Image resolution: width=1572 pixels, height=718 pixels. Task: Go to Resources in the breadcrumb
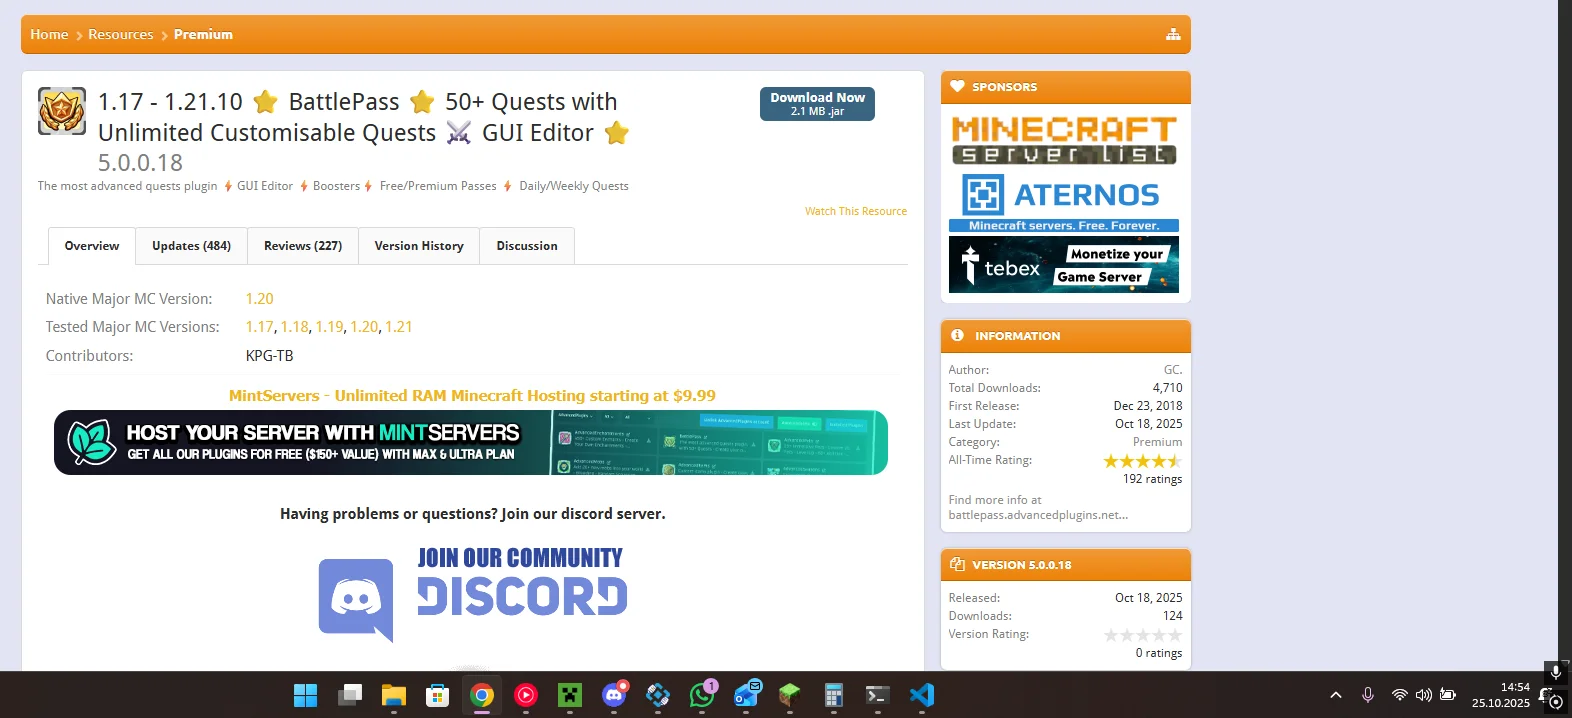tap(121, 34)
